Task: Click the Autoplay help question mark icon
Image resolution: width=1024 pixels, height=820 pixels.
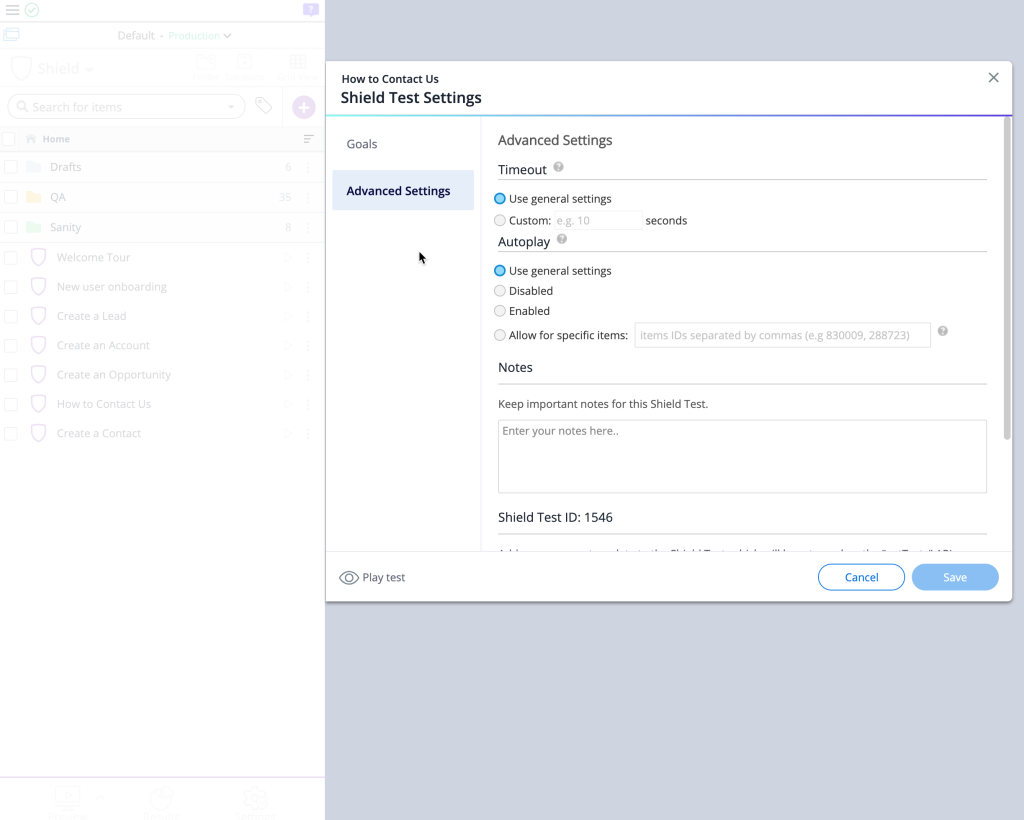Action: (x=562, y=240)
